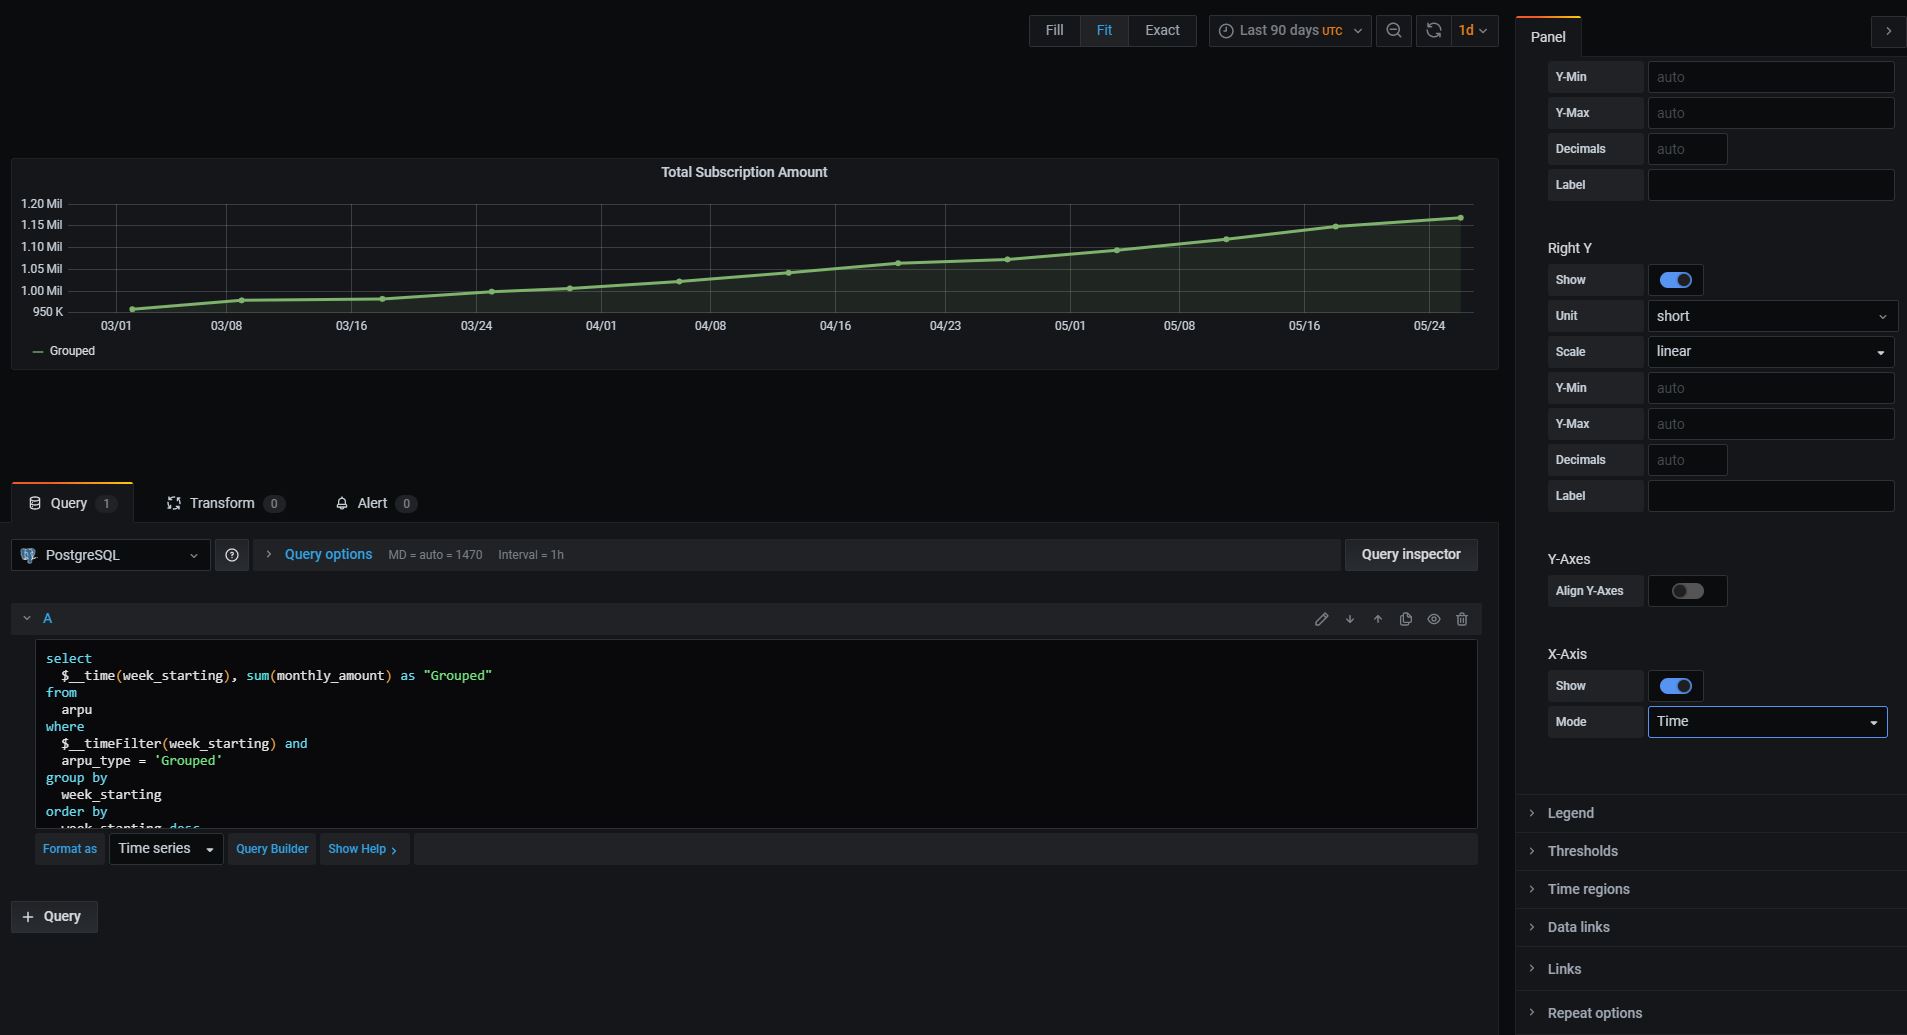Open the Query inspector

1410,554
